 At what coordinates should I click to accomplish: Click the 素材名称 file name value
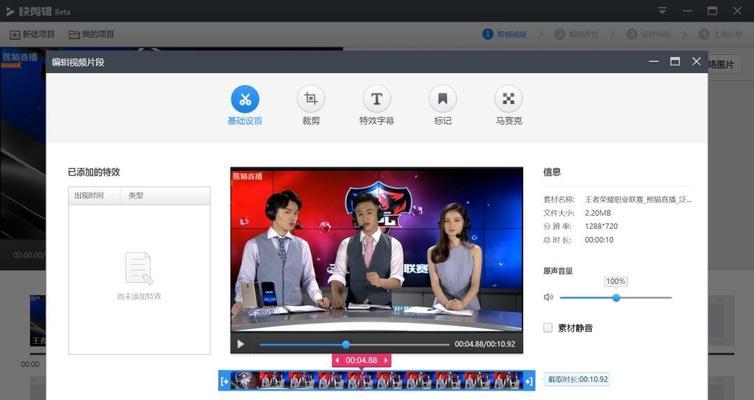click(638, 199)
